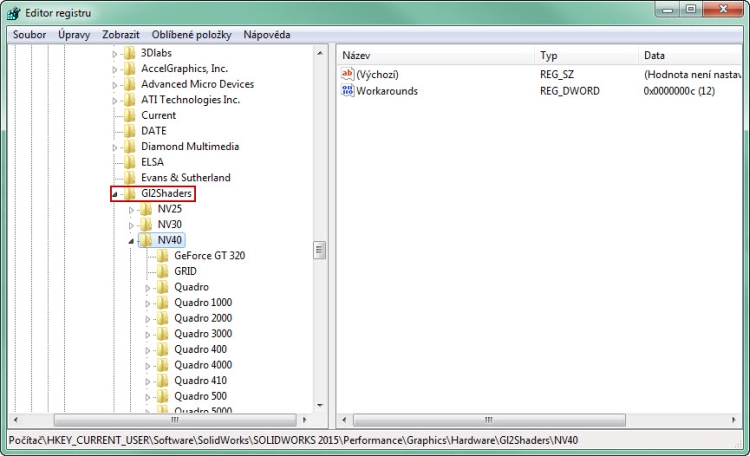Open the Úpravy menu

pos(74,34)
